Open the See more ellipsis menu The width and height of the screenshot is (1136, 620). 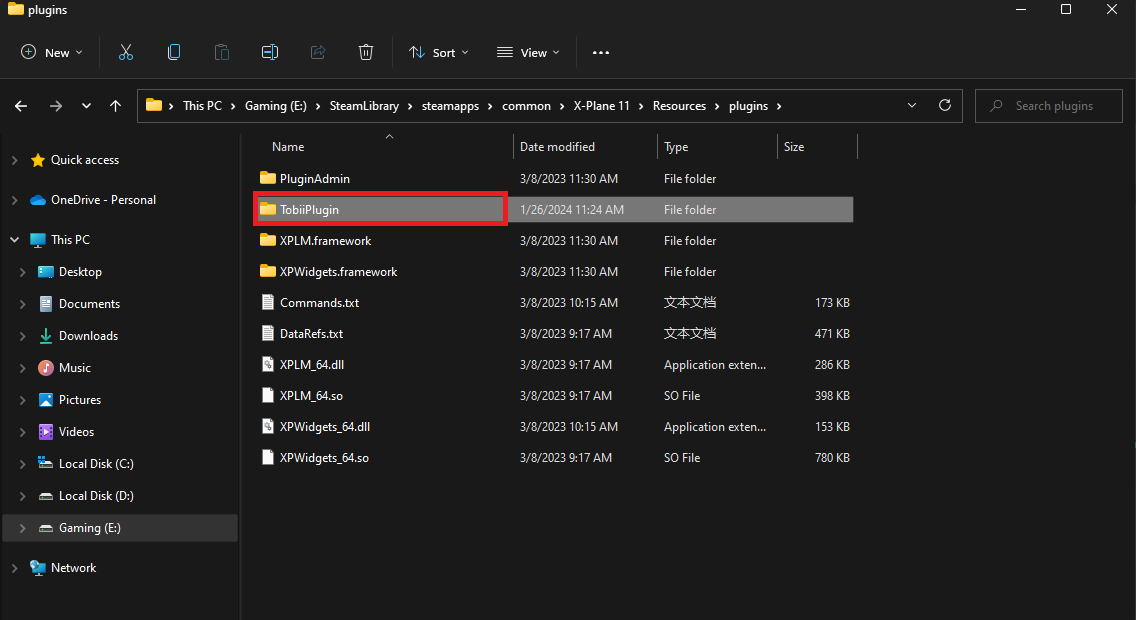(601, 53)
